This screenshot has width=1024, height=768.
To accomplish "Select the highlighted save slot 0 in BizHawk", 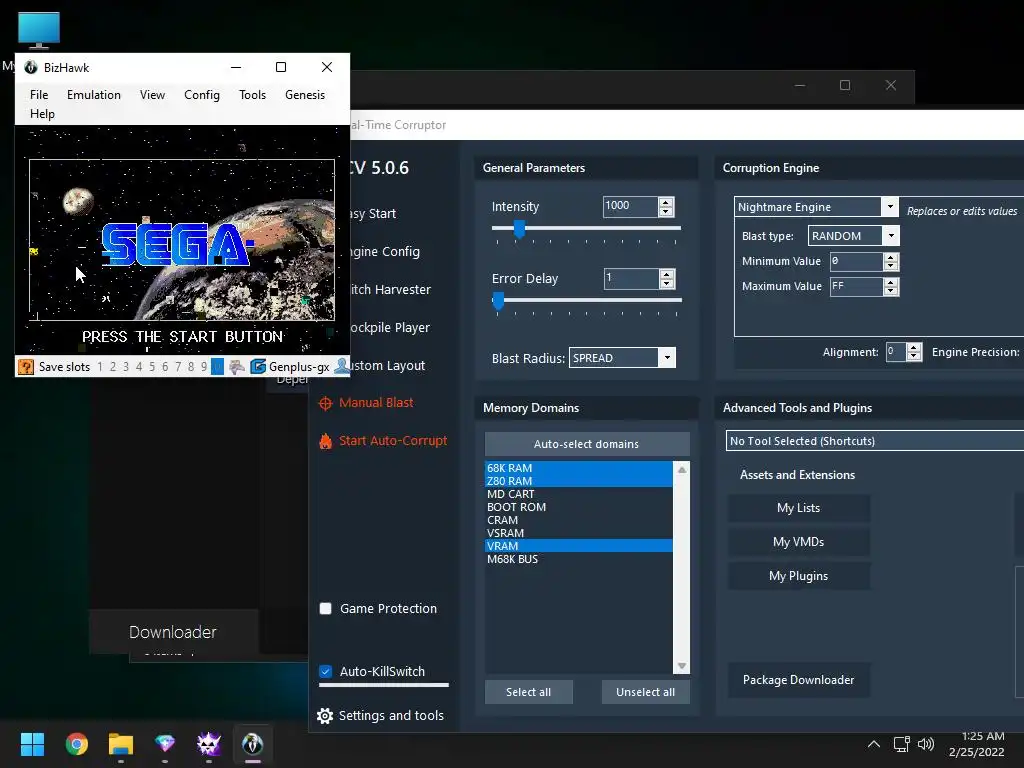I will 217,366.
